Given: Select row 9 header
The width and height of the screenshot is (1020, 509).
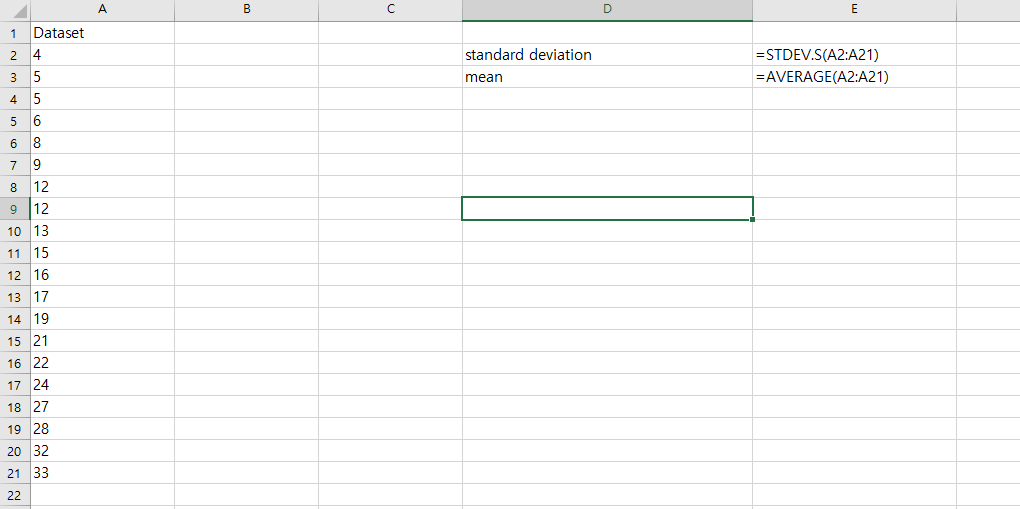Looking at the screenshot, I should (x=15, y=209).
